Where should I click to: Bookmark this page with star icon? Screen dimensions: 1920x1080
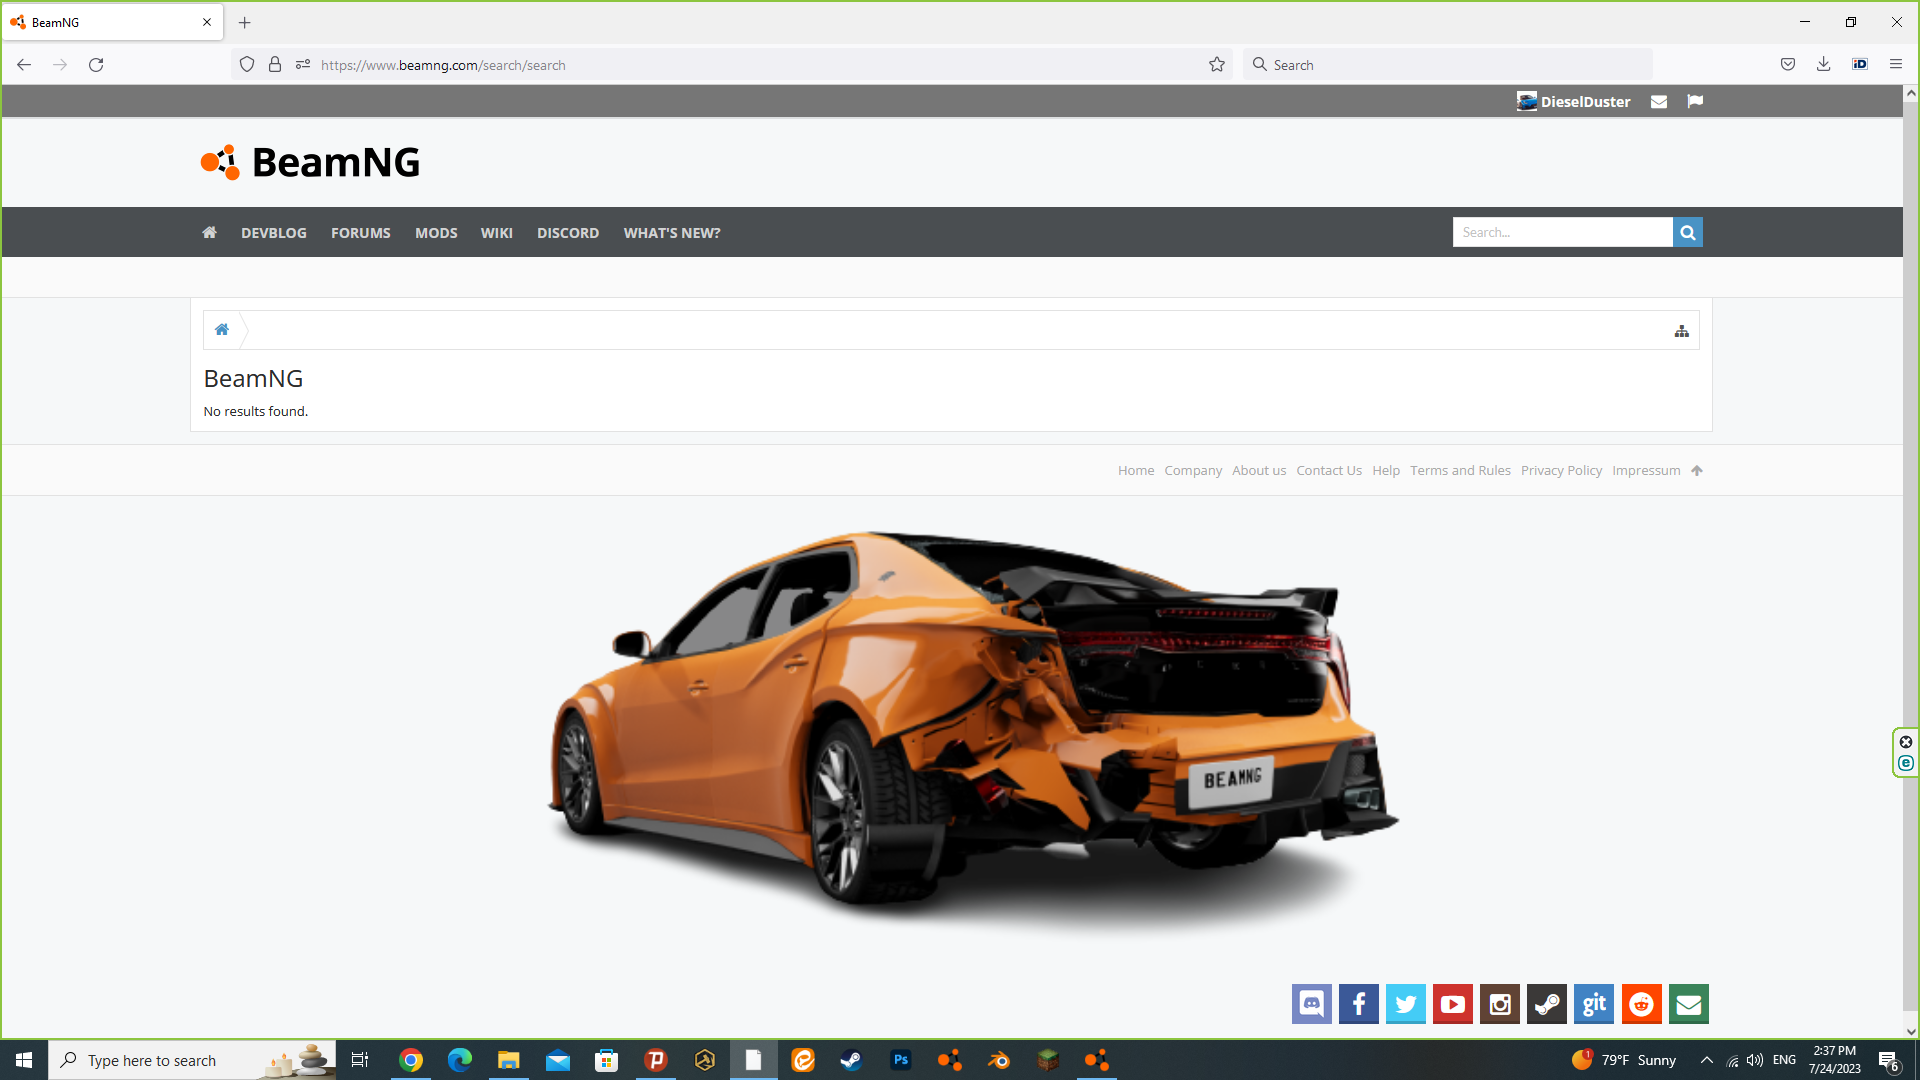point(1216,64)
